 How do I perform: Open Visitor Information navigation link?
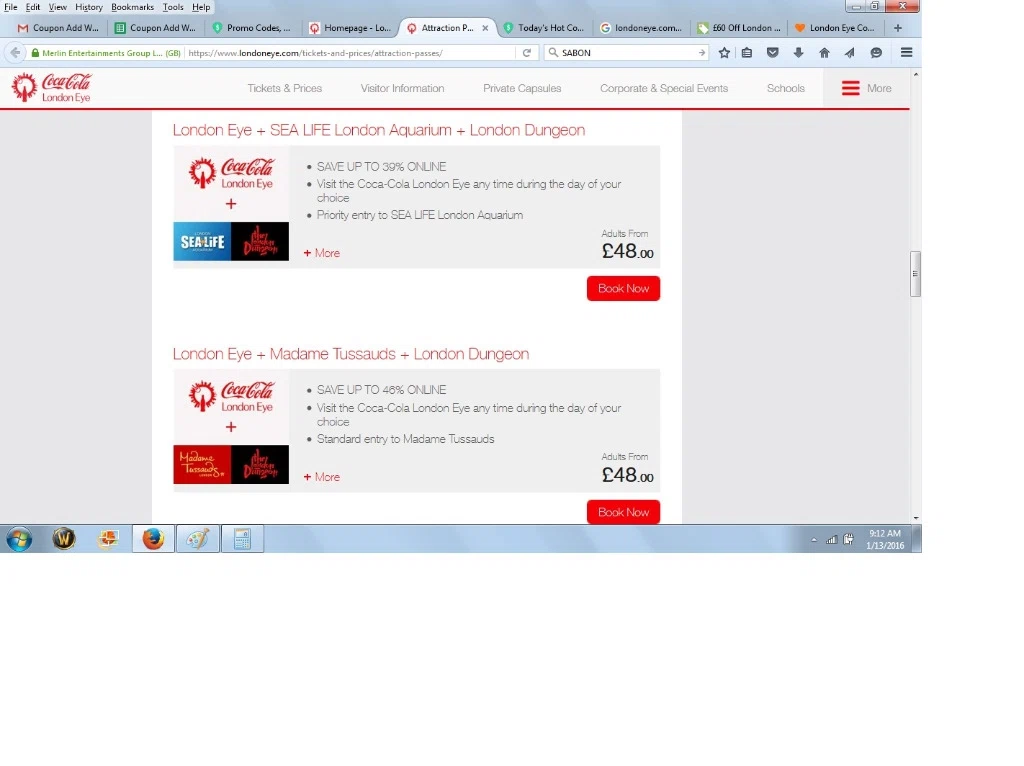tap(402, 88)
